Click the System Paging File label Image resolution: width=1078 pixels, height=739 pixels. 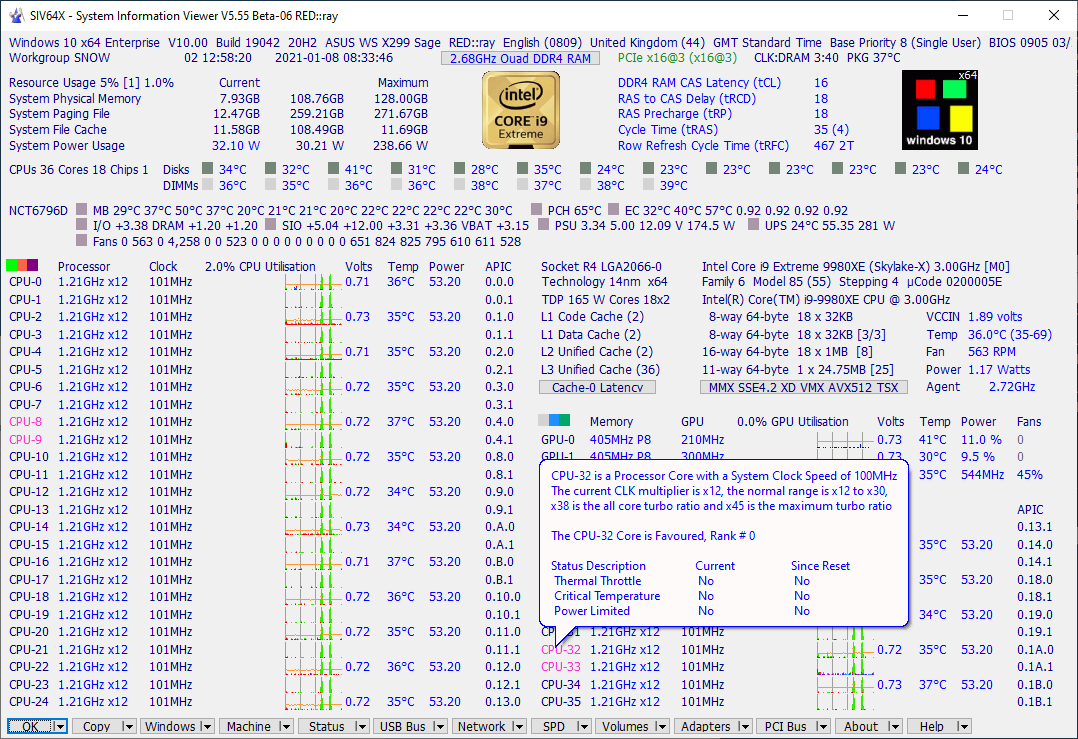point(59,113)
